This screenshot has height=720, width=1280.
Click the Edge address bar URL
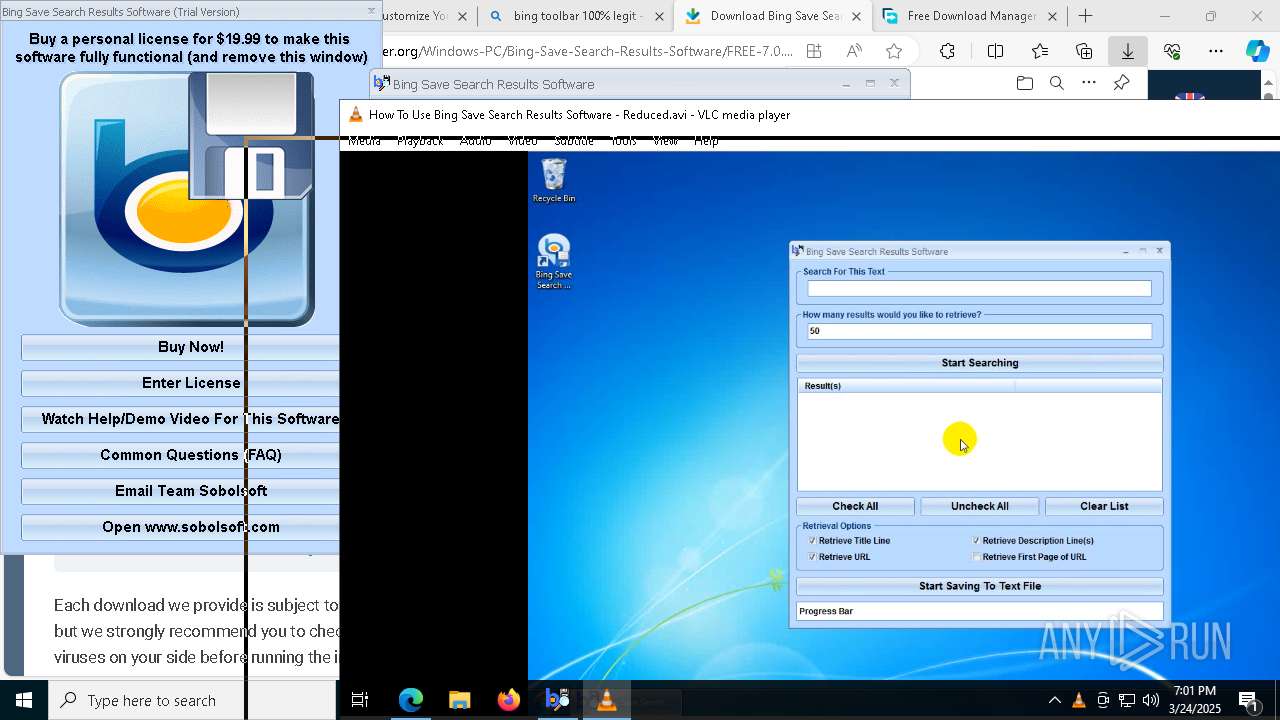coord(588,51)
